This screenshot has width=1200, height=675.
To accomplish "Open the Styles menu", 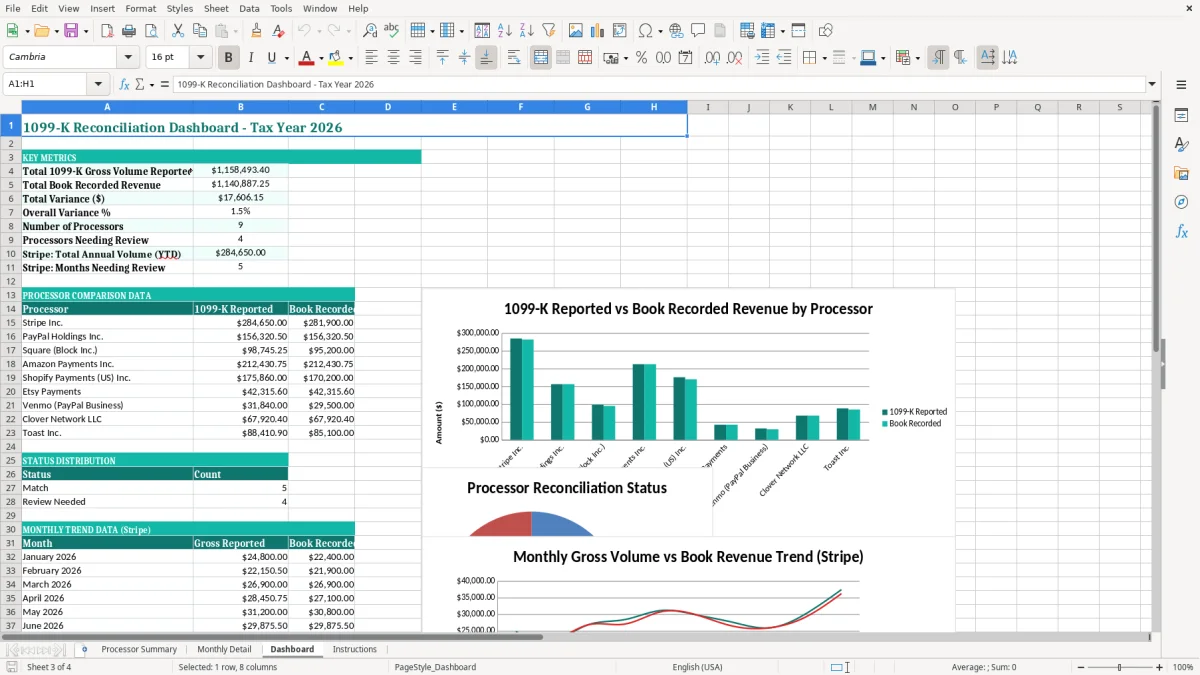I will [180, 8].
